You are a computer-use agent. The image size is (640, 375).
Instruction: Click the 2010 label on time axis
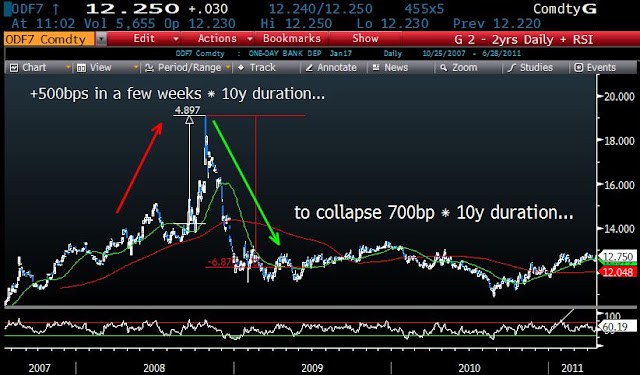469,368
